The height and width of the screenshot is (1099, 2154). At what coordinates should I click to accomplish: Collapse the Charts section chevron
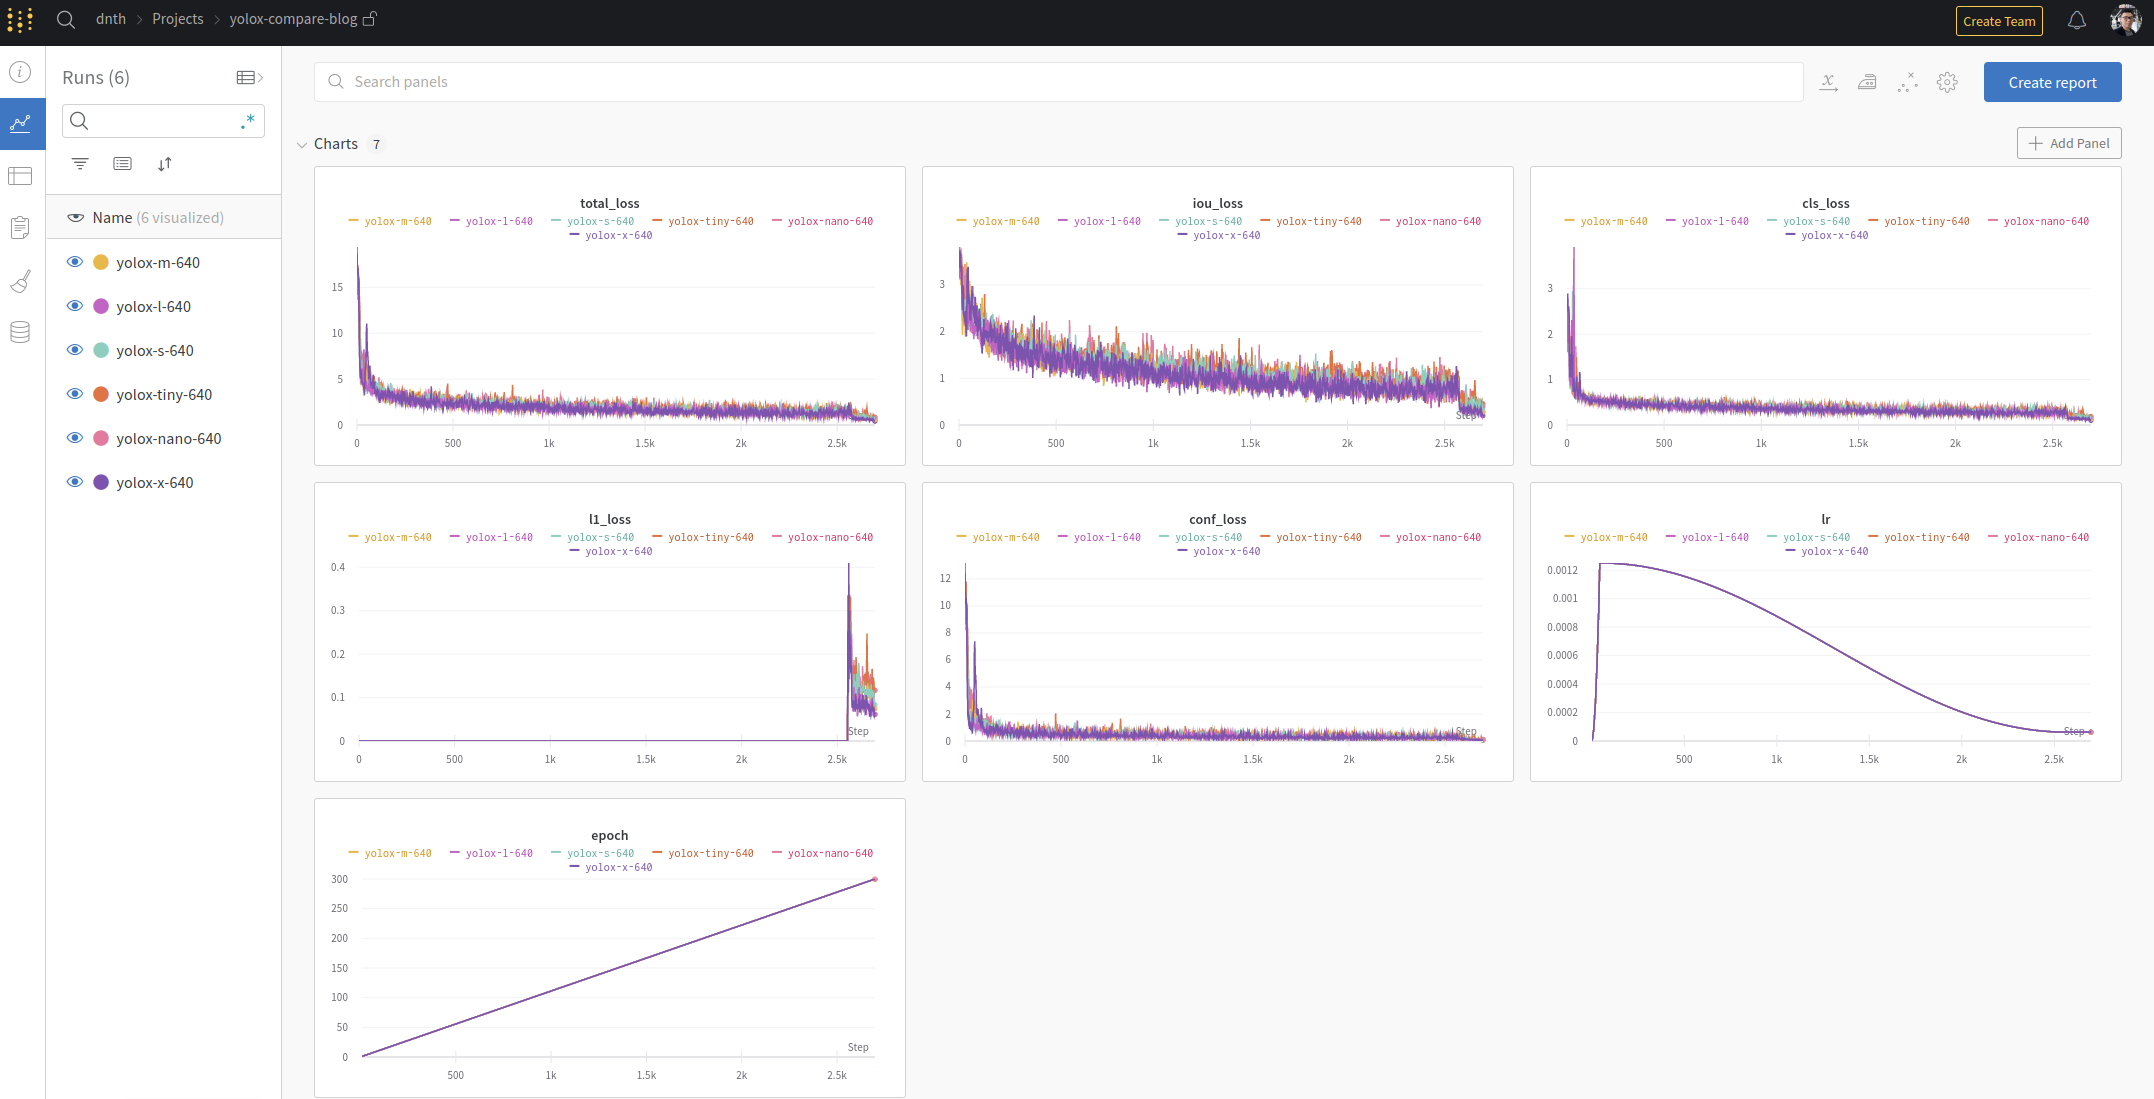coord(302,145)
